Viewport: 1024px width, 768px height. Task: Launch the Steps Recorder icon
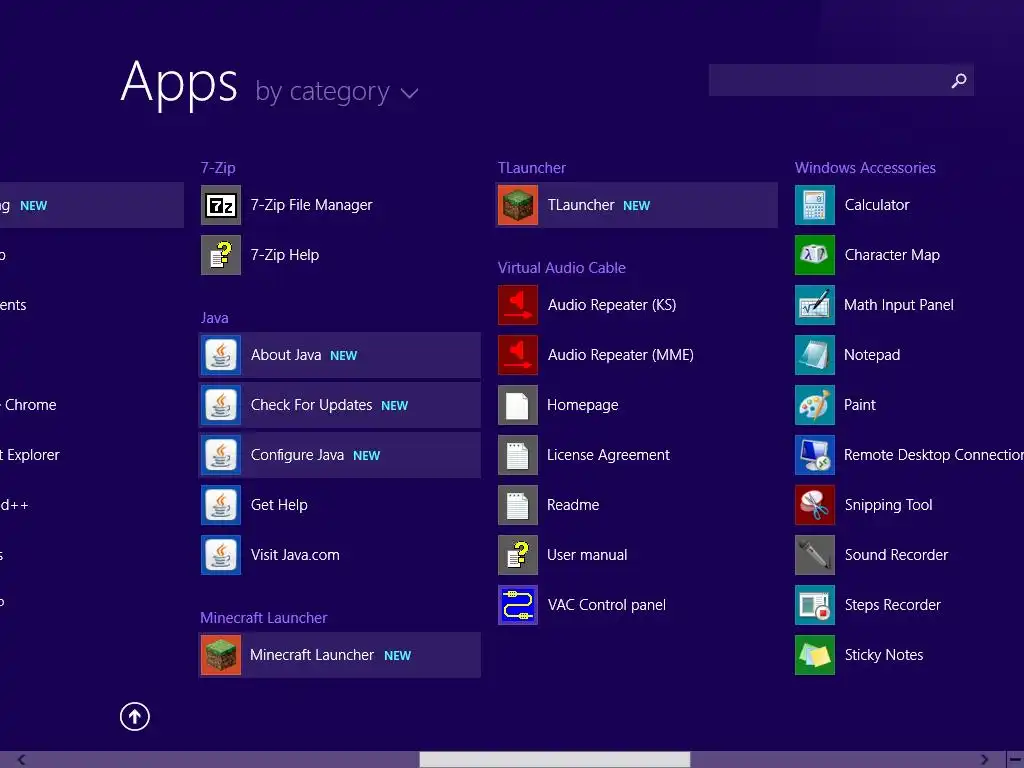pyautogui.click(x=815, y=605)
